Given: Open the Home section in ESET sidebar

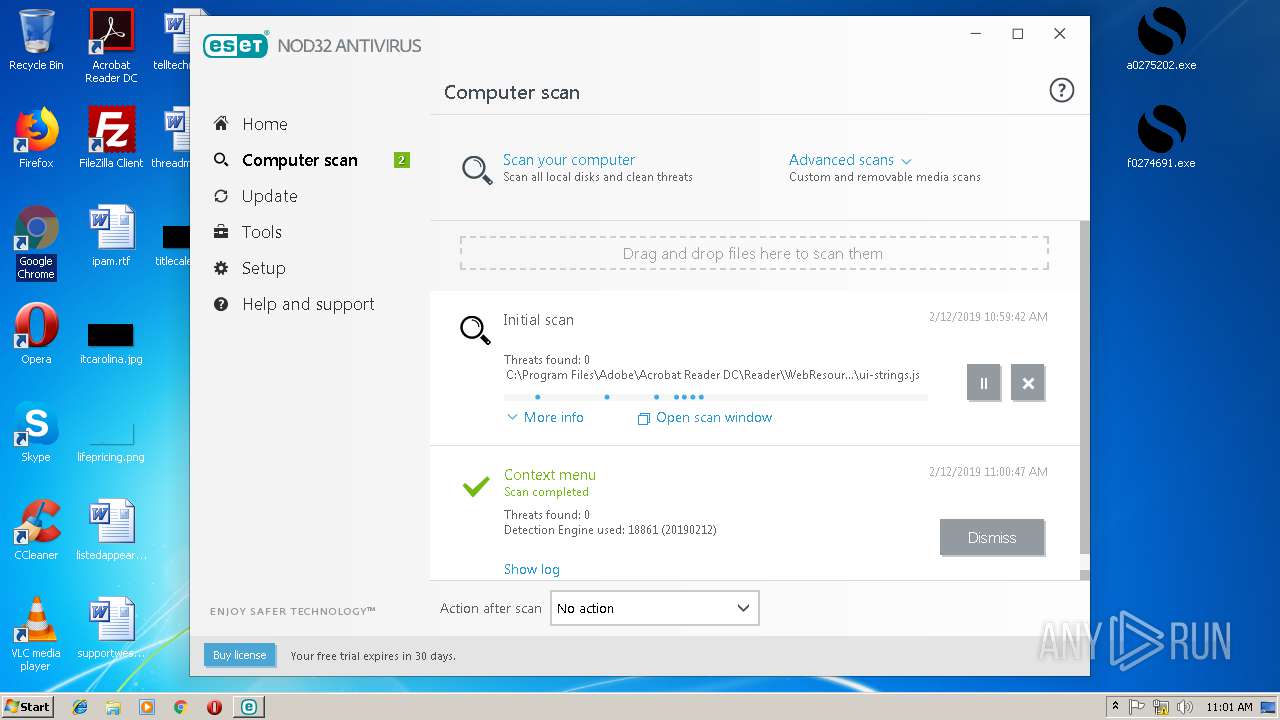Looking at the screenshot, I should 264,124.
